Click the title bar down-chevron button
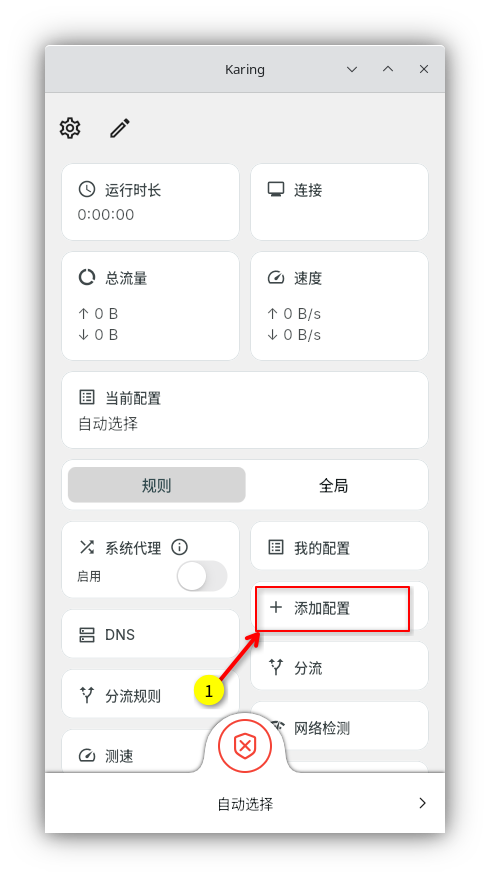Screen dimensions: 490x878 pos(352,69)
